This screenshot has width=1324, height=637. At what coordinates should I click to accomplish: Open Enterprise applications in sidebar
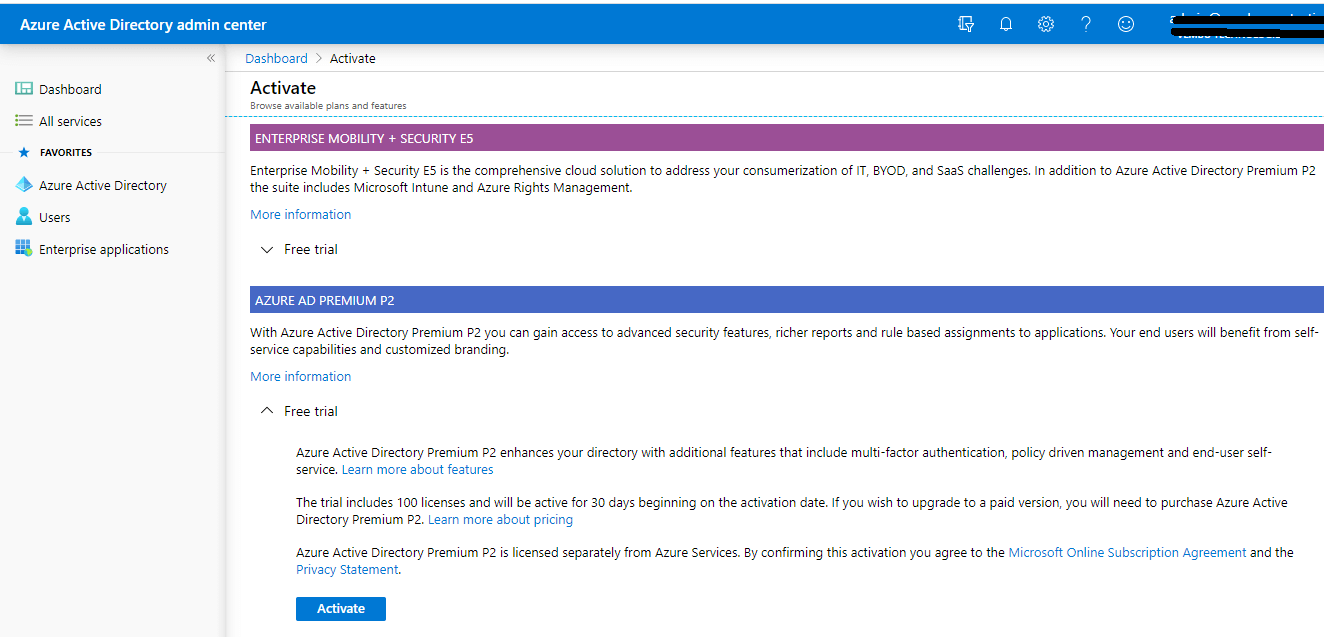coord(104,249)
